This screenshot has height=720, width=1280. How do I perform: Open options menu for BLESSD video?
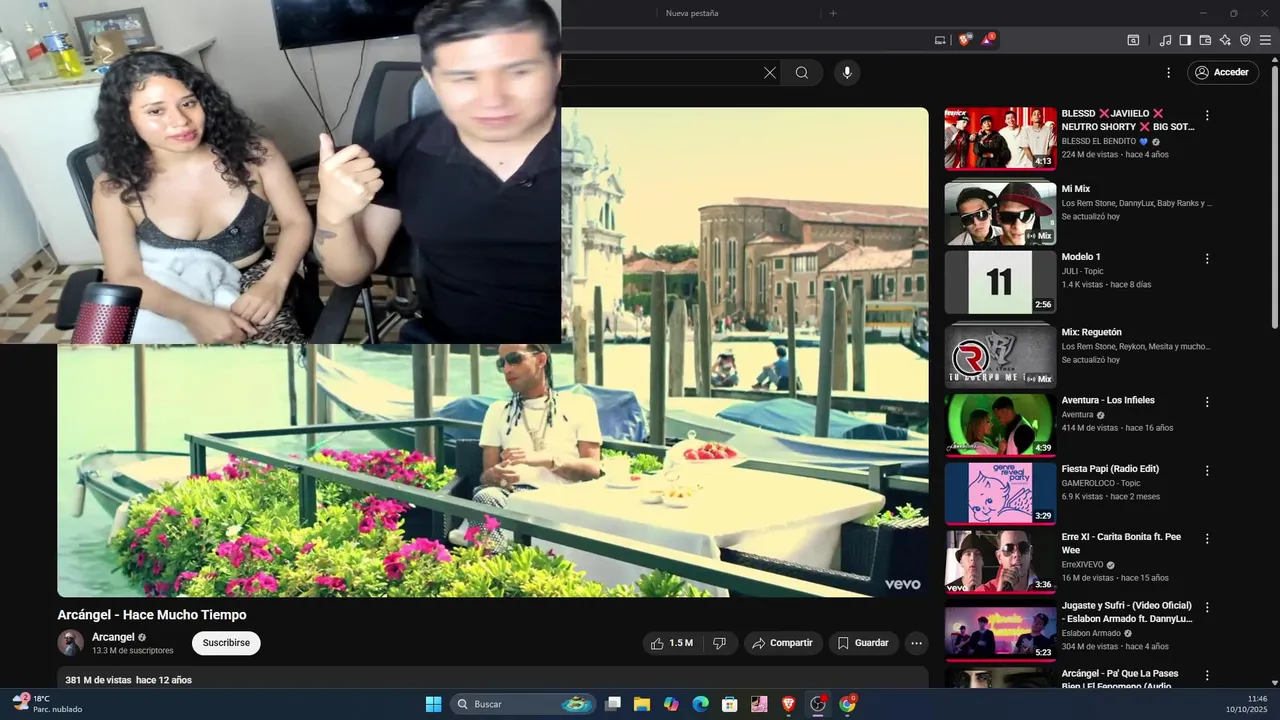pos(1207,115)
